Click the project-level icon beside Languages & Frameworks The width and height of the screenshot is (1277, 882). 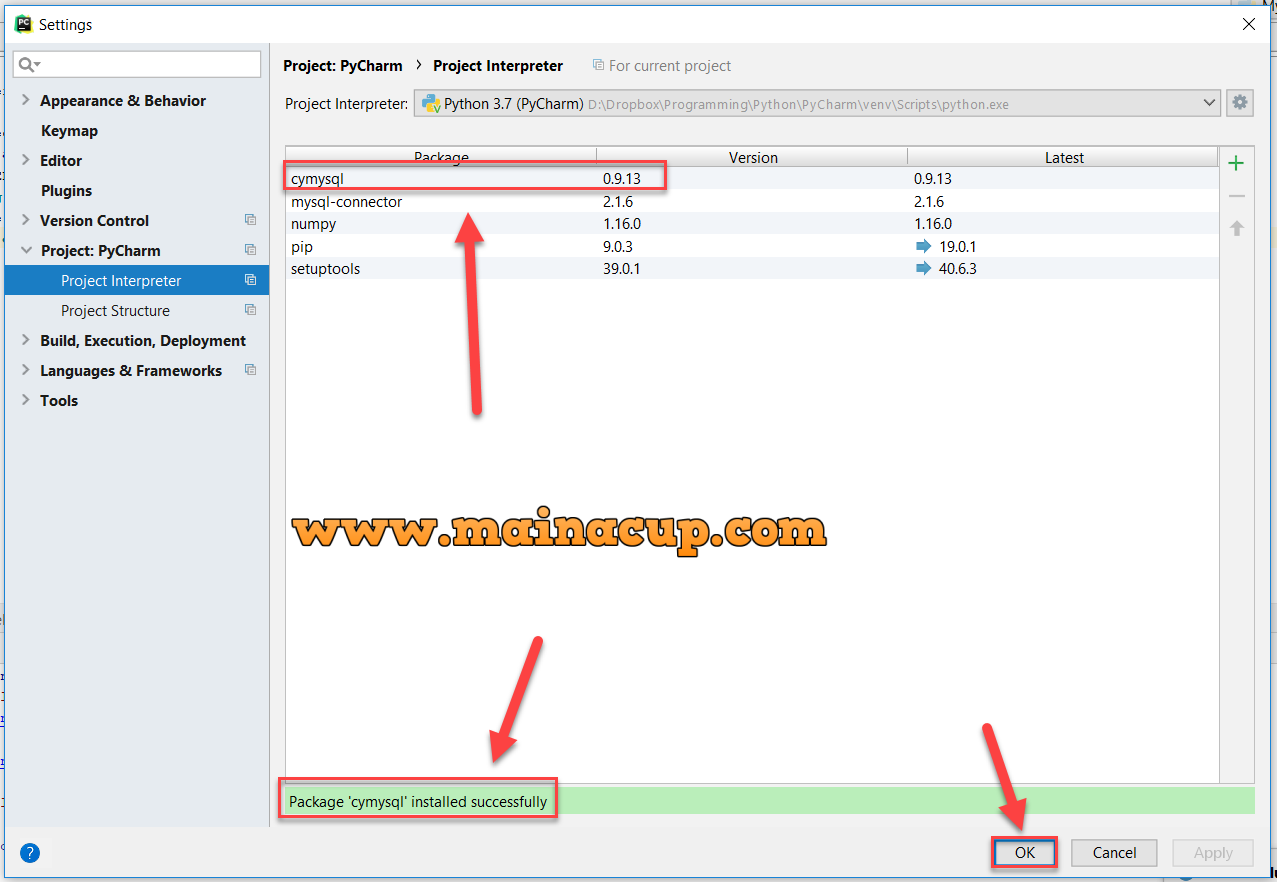(x=250, y=370)
